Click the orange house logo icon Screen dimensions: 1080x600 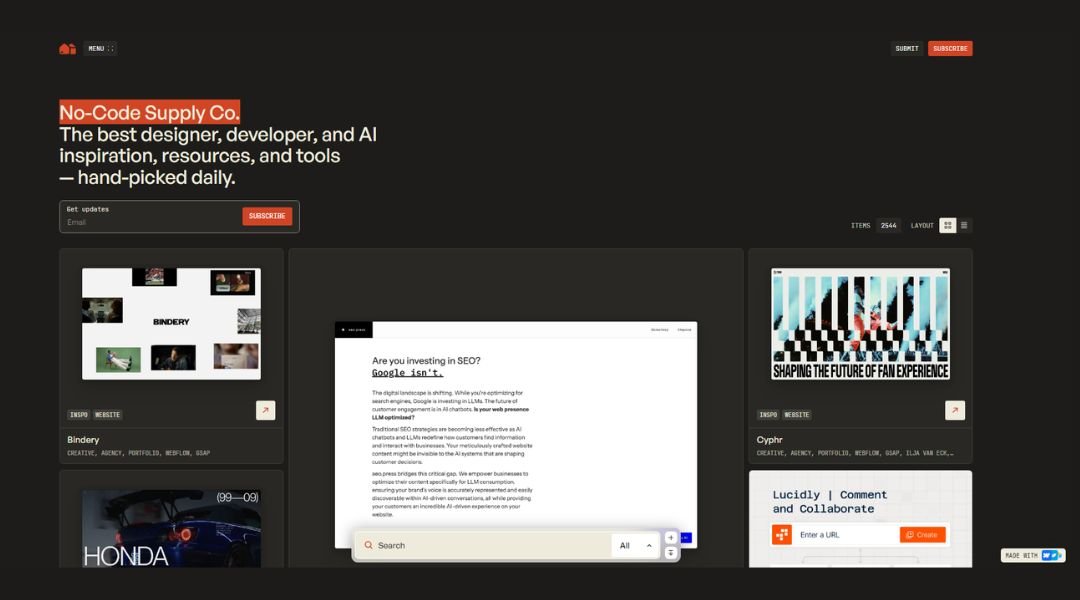(x=67, y=48)
